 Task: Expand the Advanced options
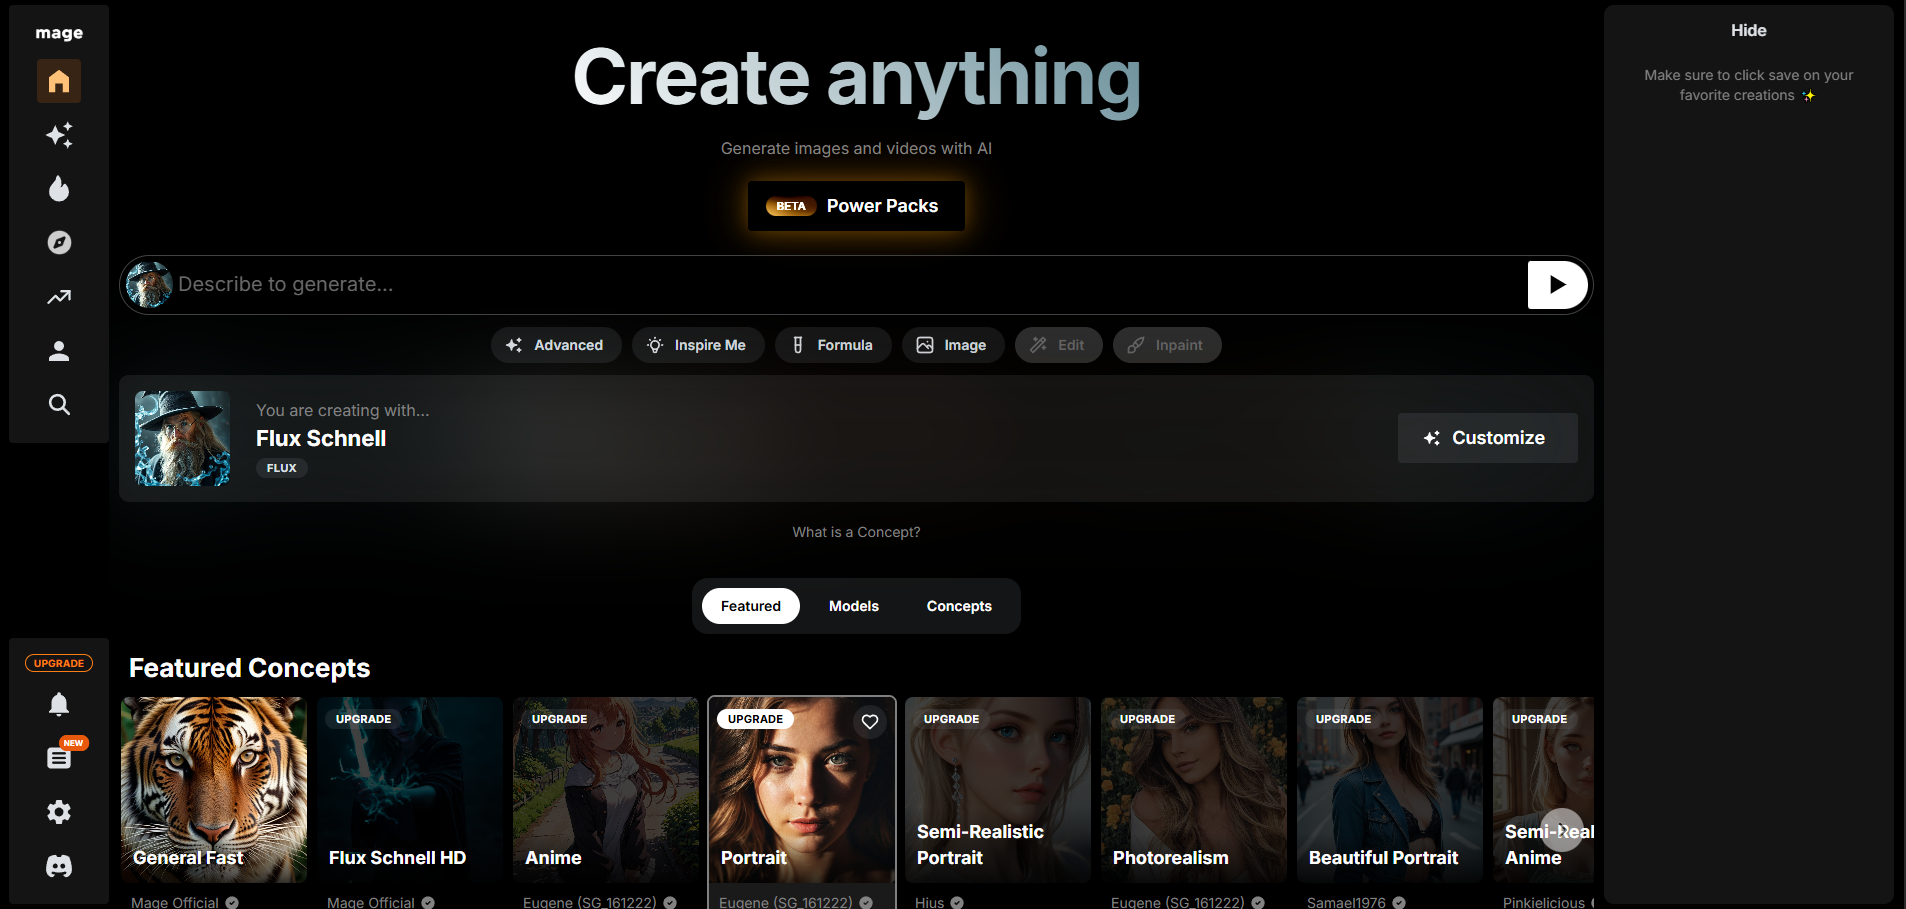(555, 345)
